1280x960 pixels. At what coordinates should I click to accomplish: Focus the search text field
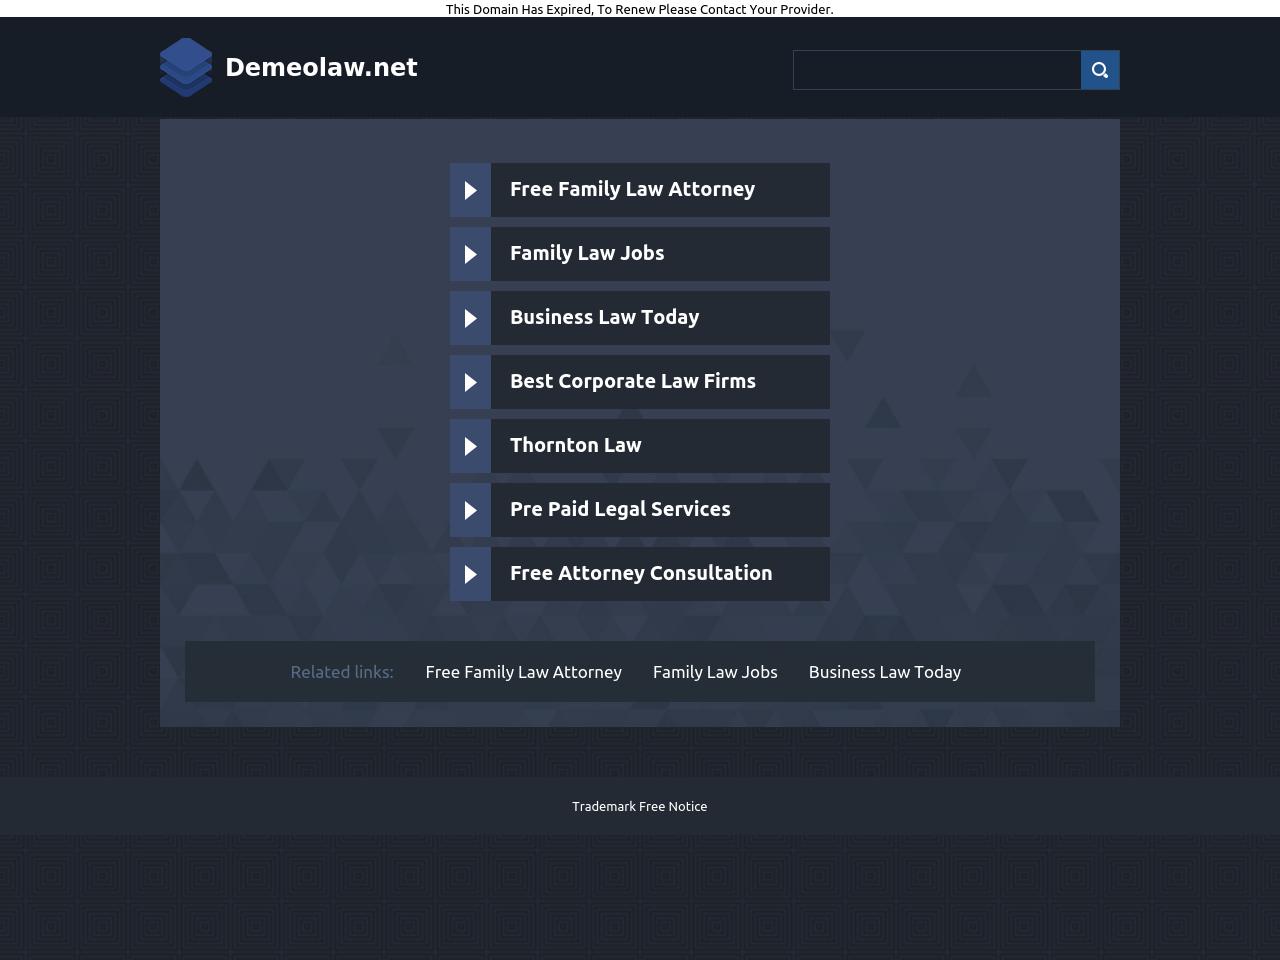point(937,70)
